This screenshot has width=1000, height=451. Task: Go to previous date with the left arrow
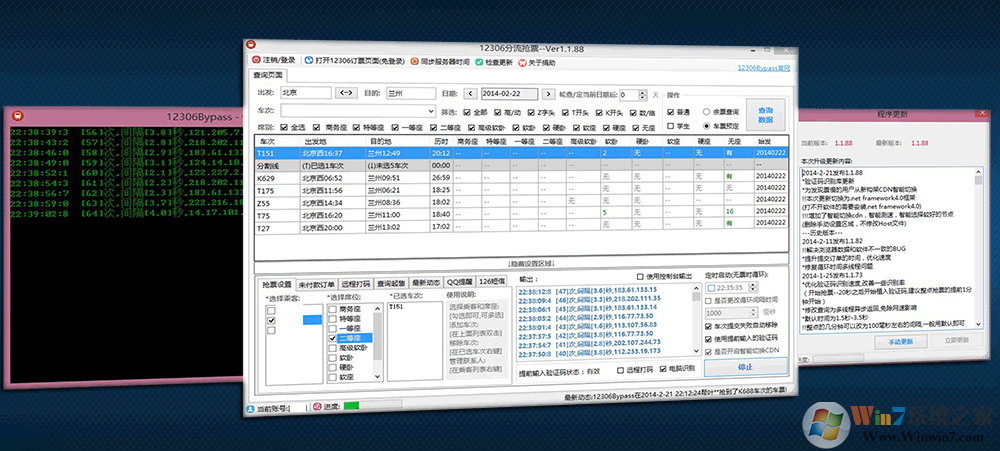472,93
